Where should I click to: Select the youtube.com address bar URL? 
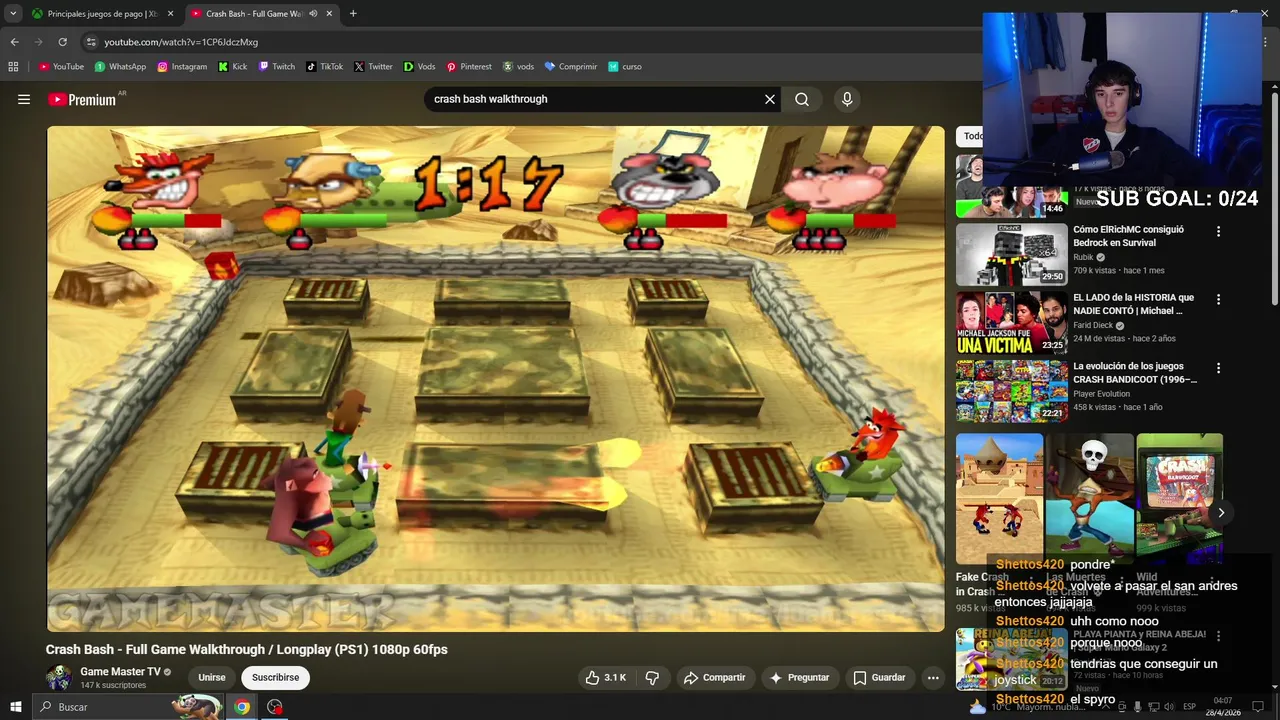point(181,42)
